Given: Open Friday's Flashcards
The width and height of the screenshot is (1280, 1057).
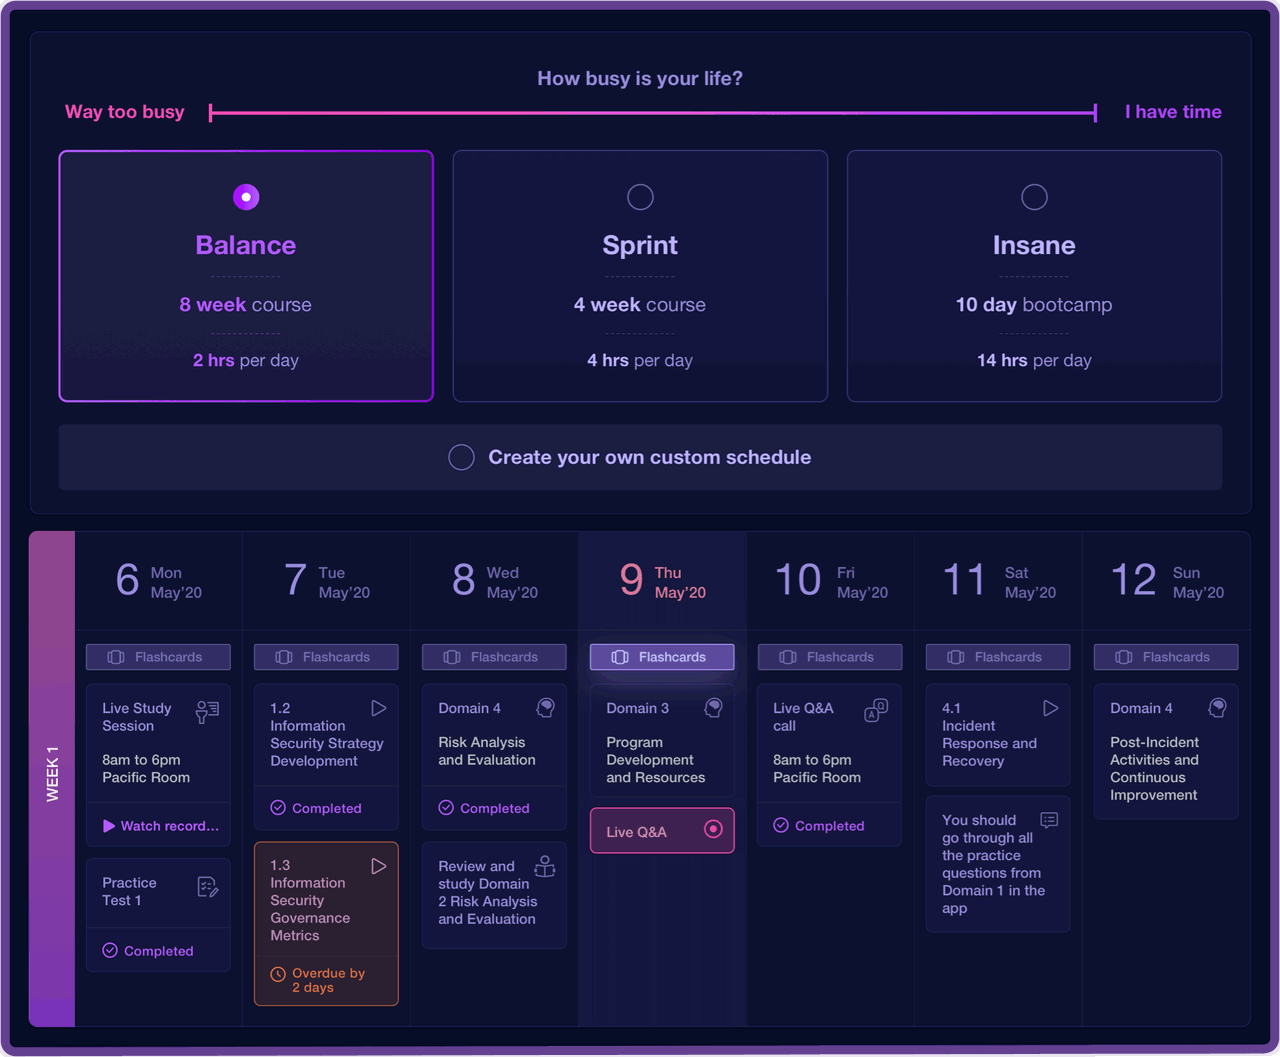Looking at the screenshot, I should coord(830,657).
